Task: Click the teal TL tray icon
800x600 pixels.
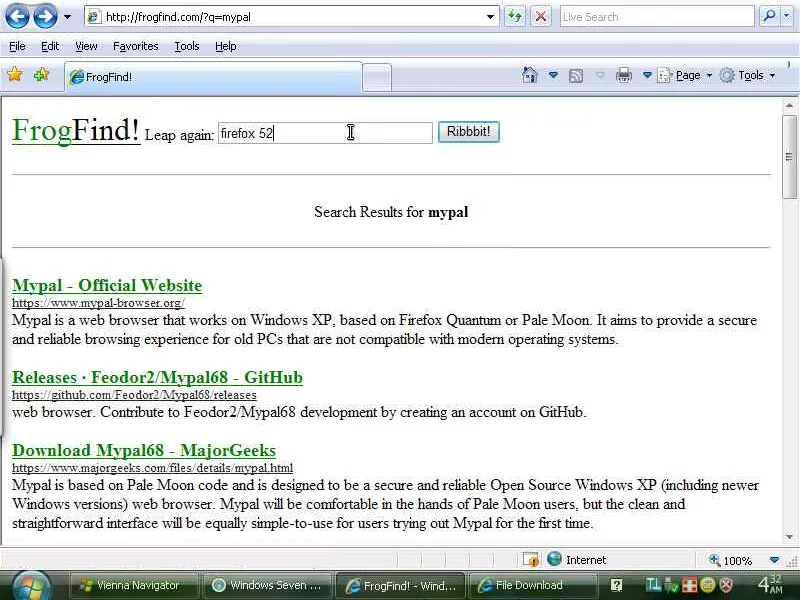Action: pyautogui.click(x=653, y=585)
